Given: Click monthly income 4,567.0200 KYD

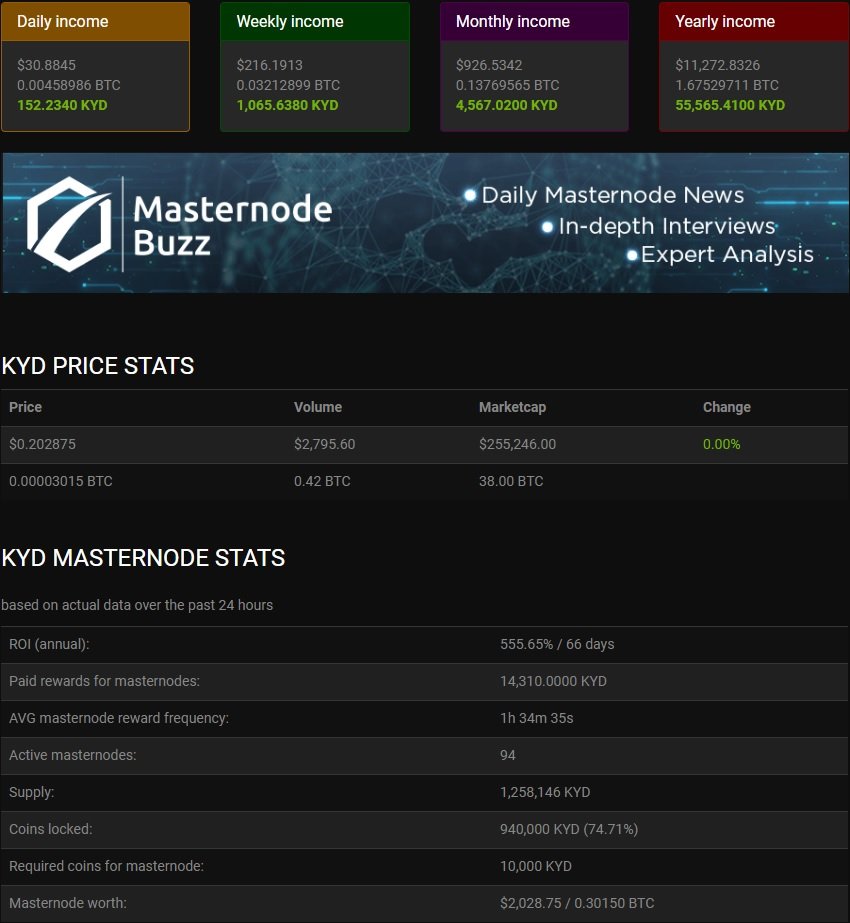Looking at the screenshot, I should click(x=507, y=105).
